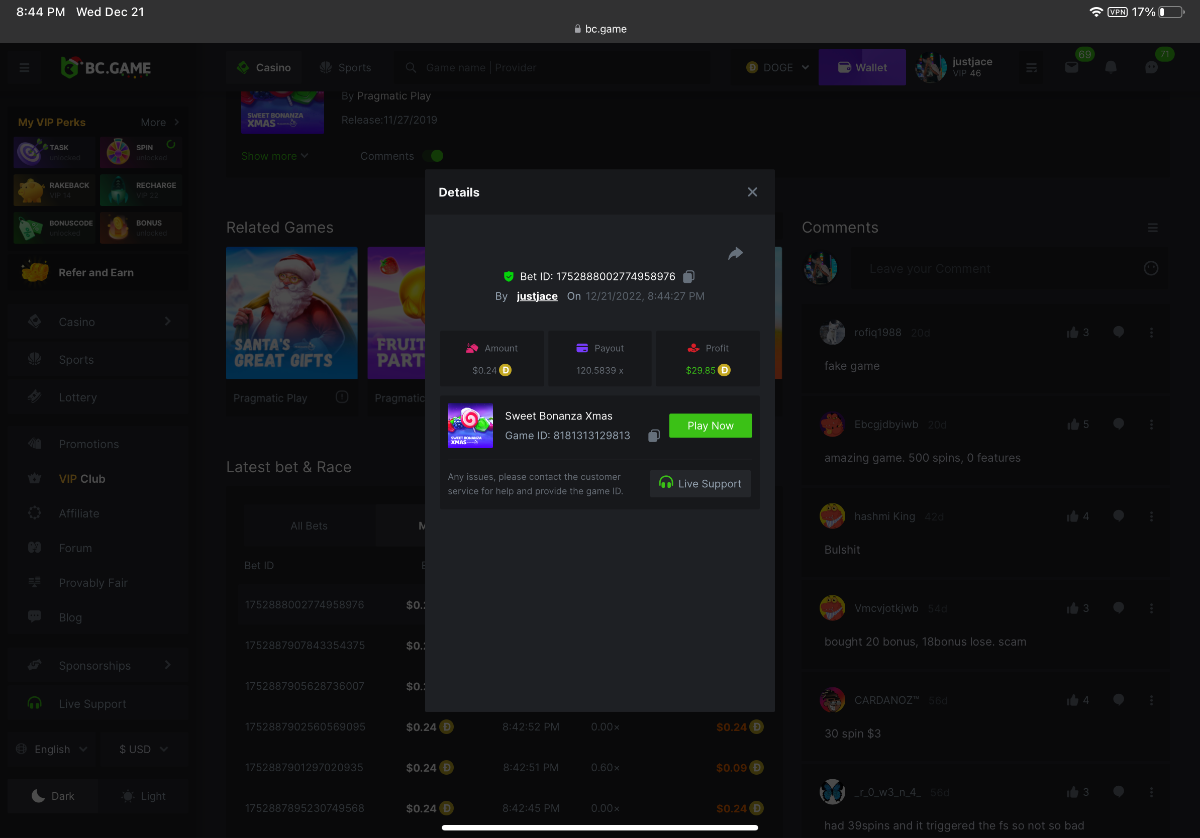Select the All Bets tab
Image resolution: width=1200 pixels, height=838 pixels.
coord(309,526)
